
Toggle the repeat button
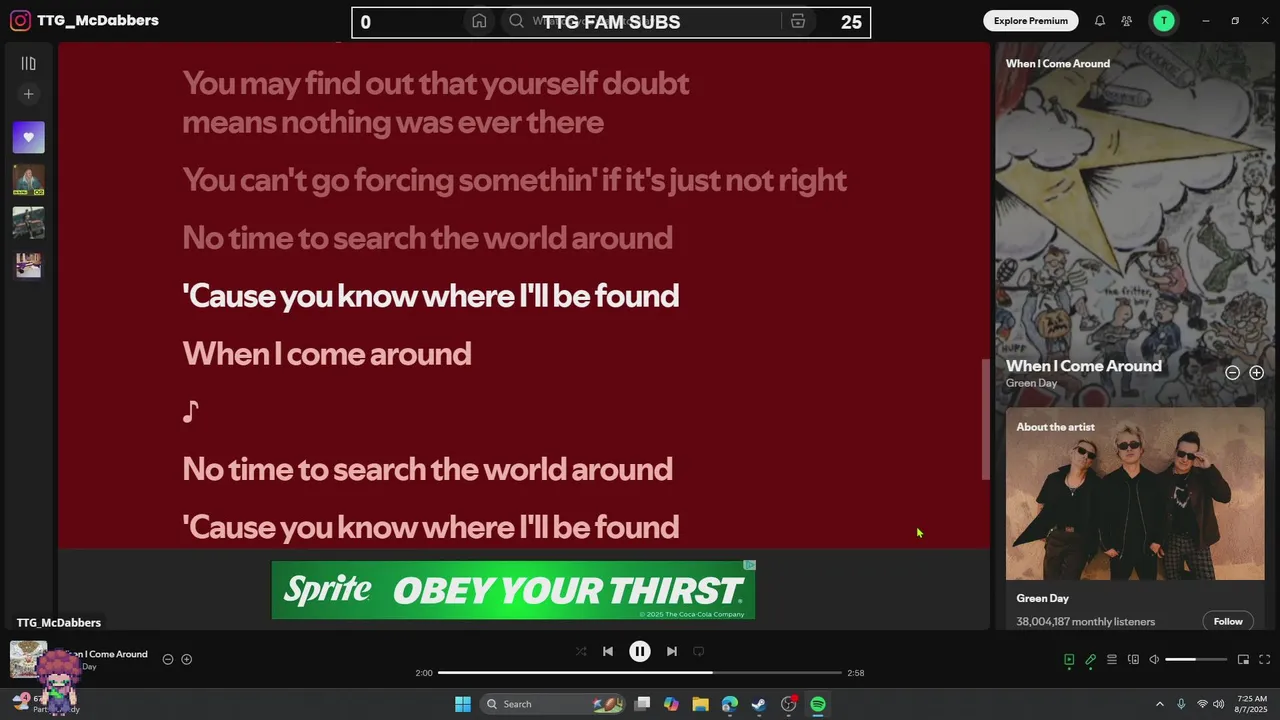[x=699, y=651]
